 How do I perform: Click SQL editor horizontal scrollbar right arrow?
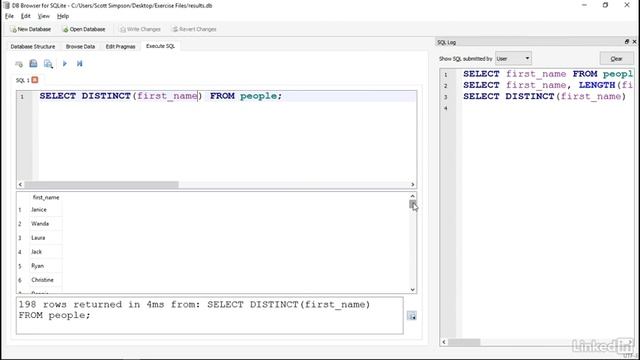click(413, 184)
